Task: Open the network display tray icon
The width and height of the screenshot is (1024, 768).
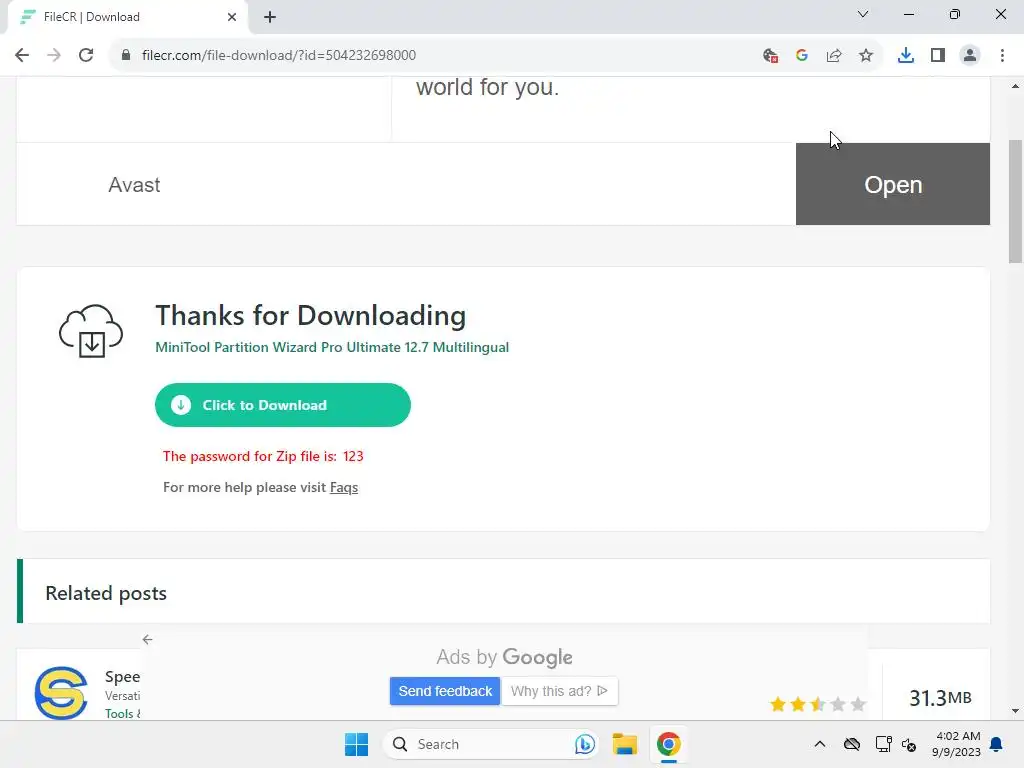Action: [884, 744]
